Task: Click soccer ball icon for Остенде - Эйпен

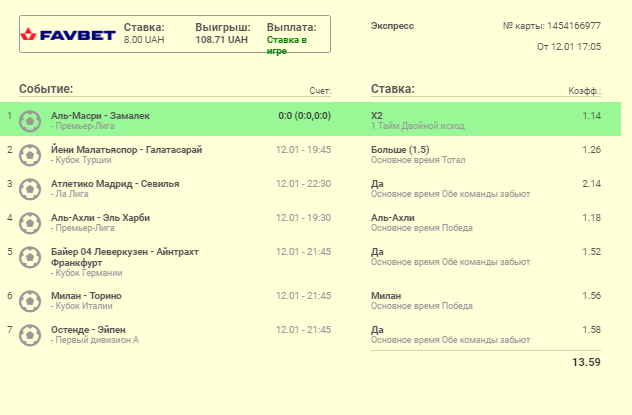Action: click(30, 335)
